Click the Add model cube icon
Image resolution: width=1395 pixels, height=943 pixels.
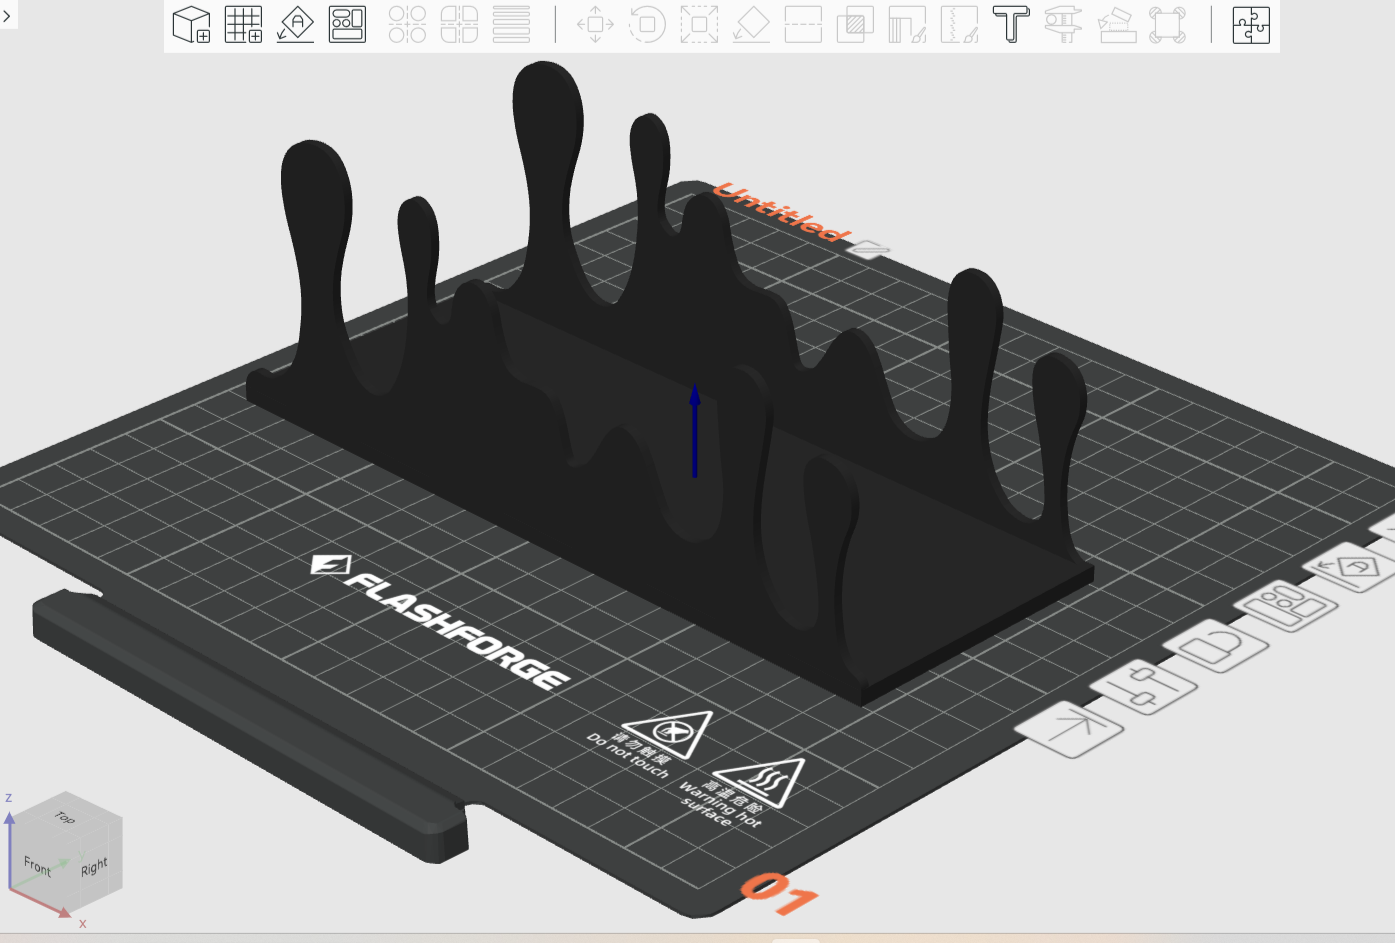191,24
